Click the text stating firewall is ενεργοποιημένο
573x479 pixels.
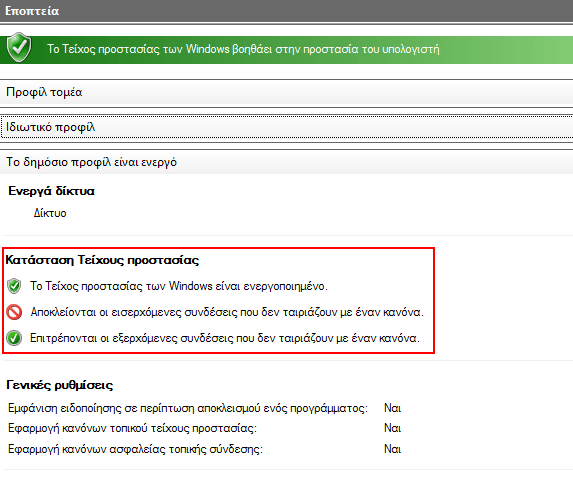(x=179, y=286)
